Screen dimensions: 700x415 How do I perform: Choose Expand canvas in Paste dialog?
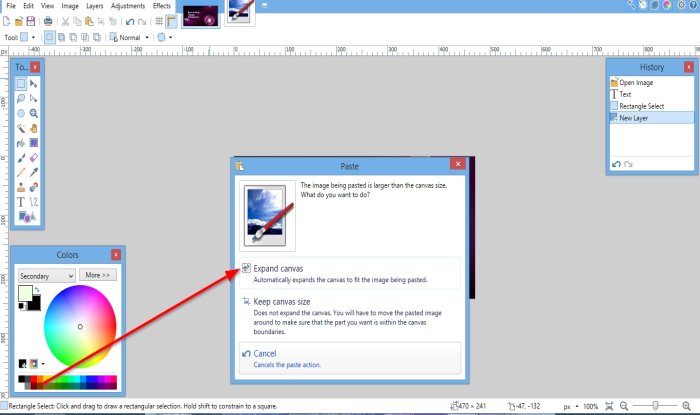[x=350, y=273]
